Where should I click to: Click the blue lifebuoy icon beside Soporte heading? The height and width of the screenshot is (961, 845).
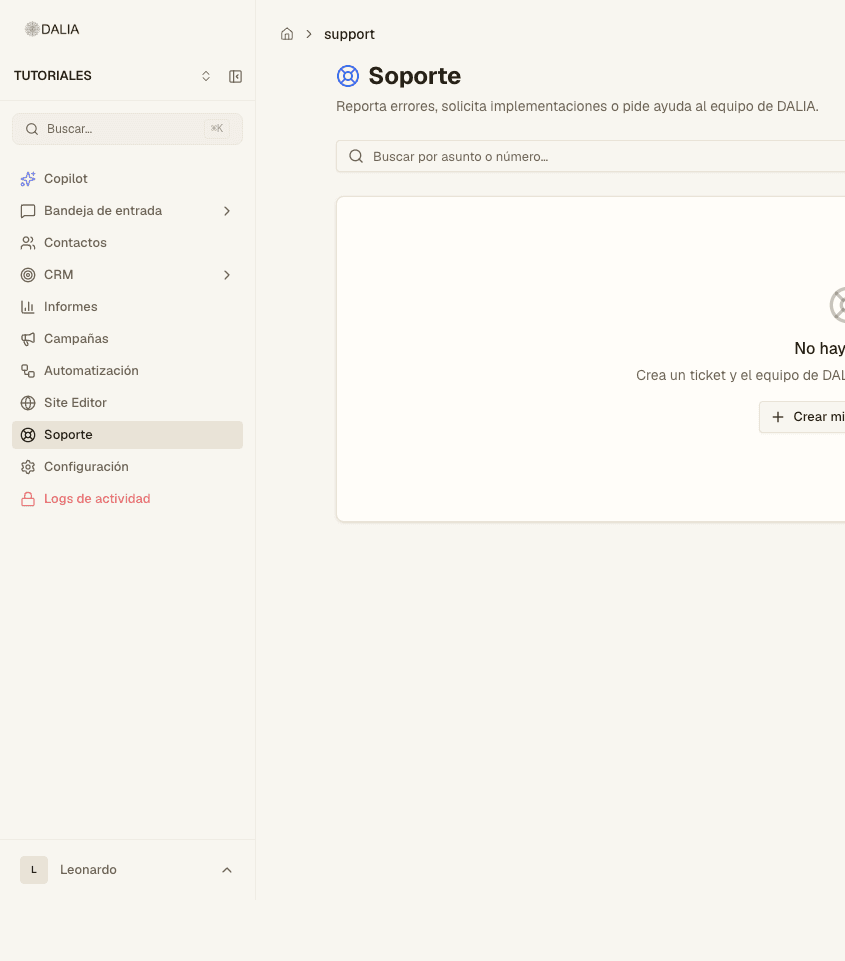tap(347, 76)
